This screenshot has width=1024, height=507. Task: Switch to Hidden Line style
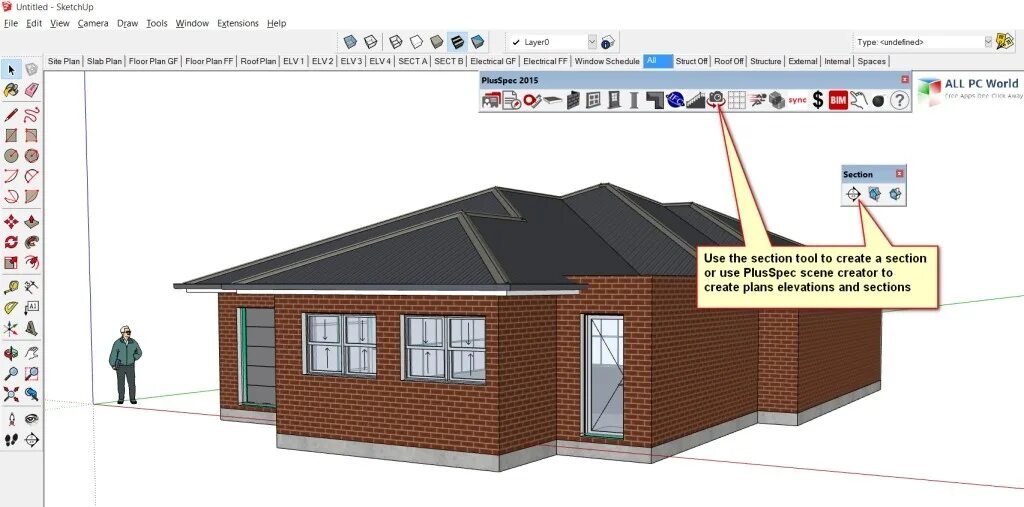(x=416, y=42)
